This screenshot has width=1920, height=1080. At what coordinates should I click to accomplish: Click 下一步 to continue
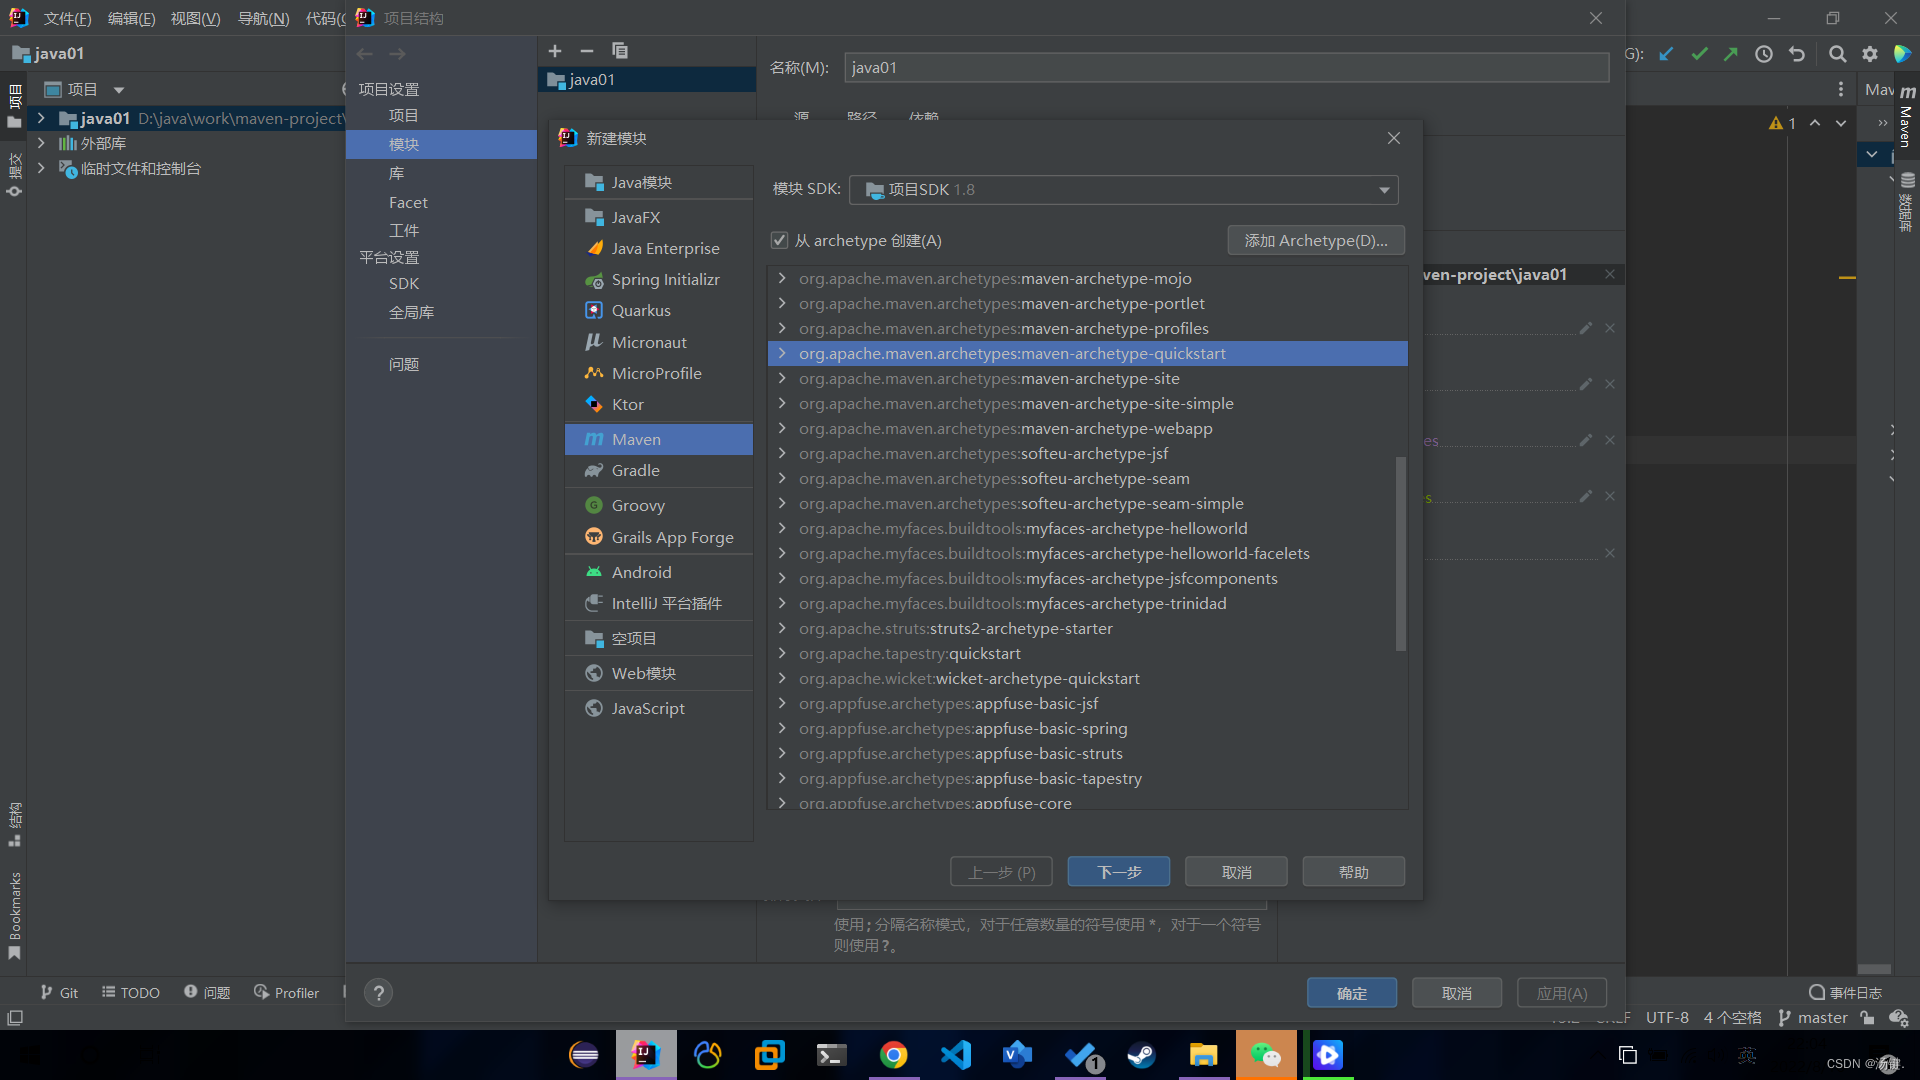tap(1118, 872)
